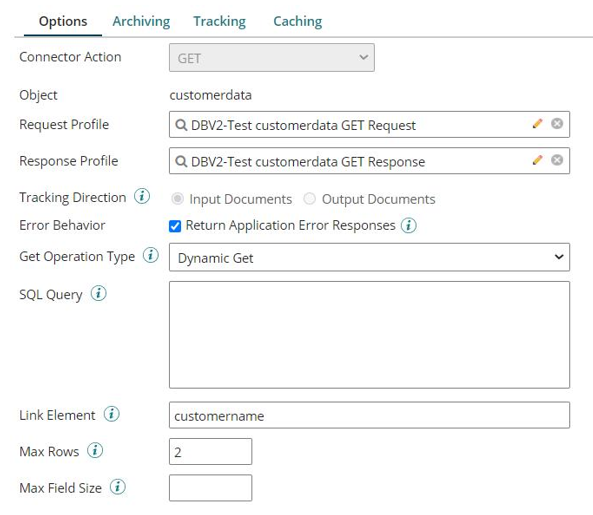Switch to the Caching tab
Viewport: 593px width, 515px height.
click(298, 22)
